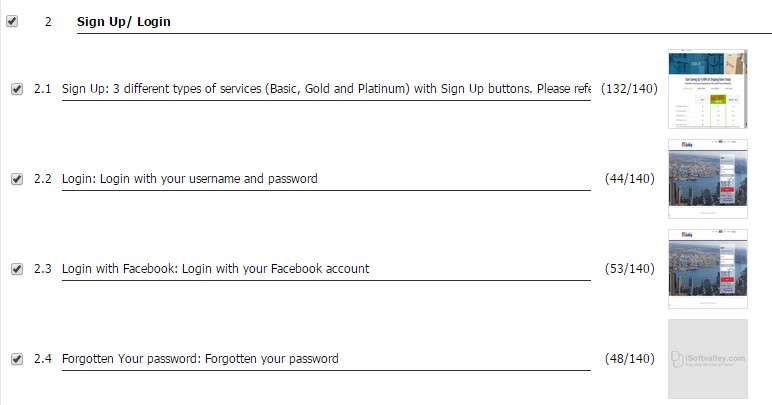
Task: Toggle checkbox for item 2.1 Sign Up
Action: click(x=17, y=89)
